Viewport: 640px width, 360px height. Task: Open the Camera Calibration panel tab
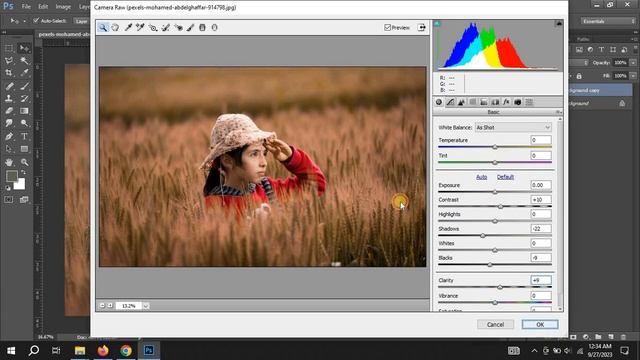[x=518, y=102]
